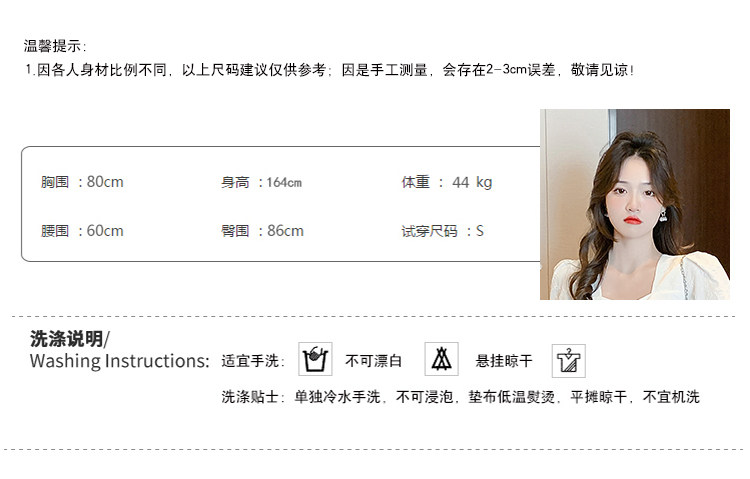The image size is (750, 479).
Task: Click the 悬挂晾干 label
Action: pyautogui.click(x=504, y=361)
